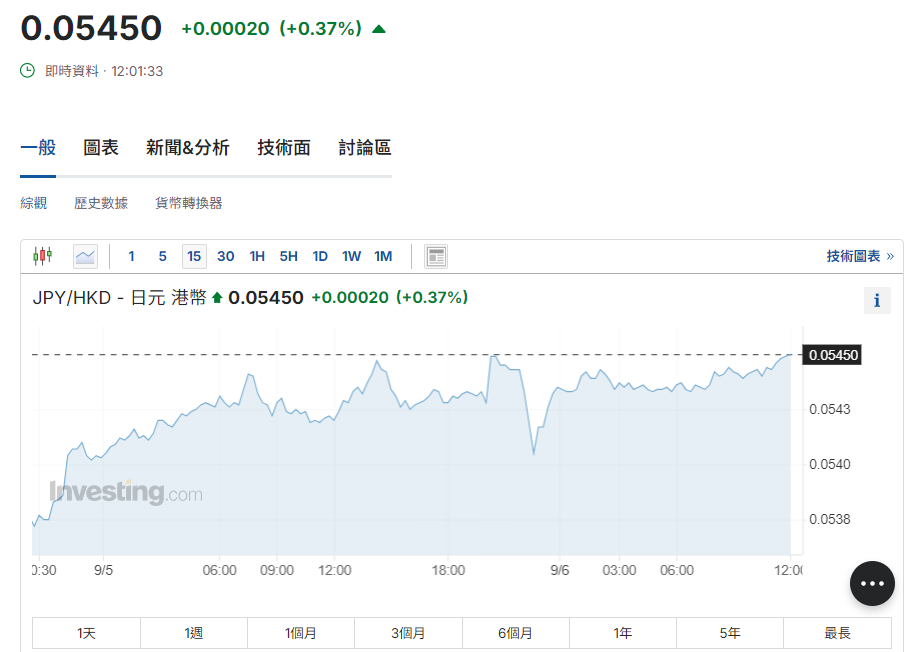Screen dimensions: 916x652
Task: Show 6個月 time range
Action: pyautogui.click(x=515, y=633)
